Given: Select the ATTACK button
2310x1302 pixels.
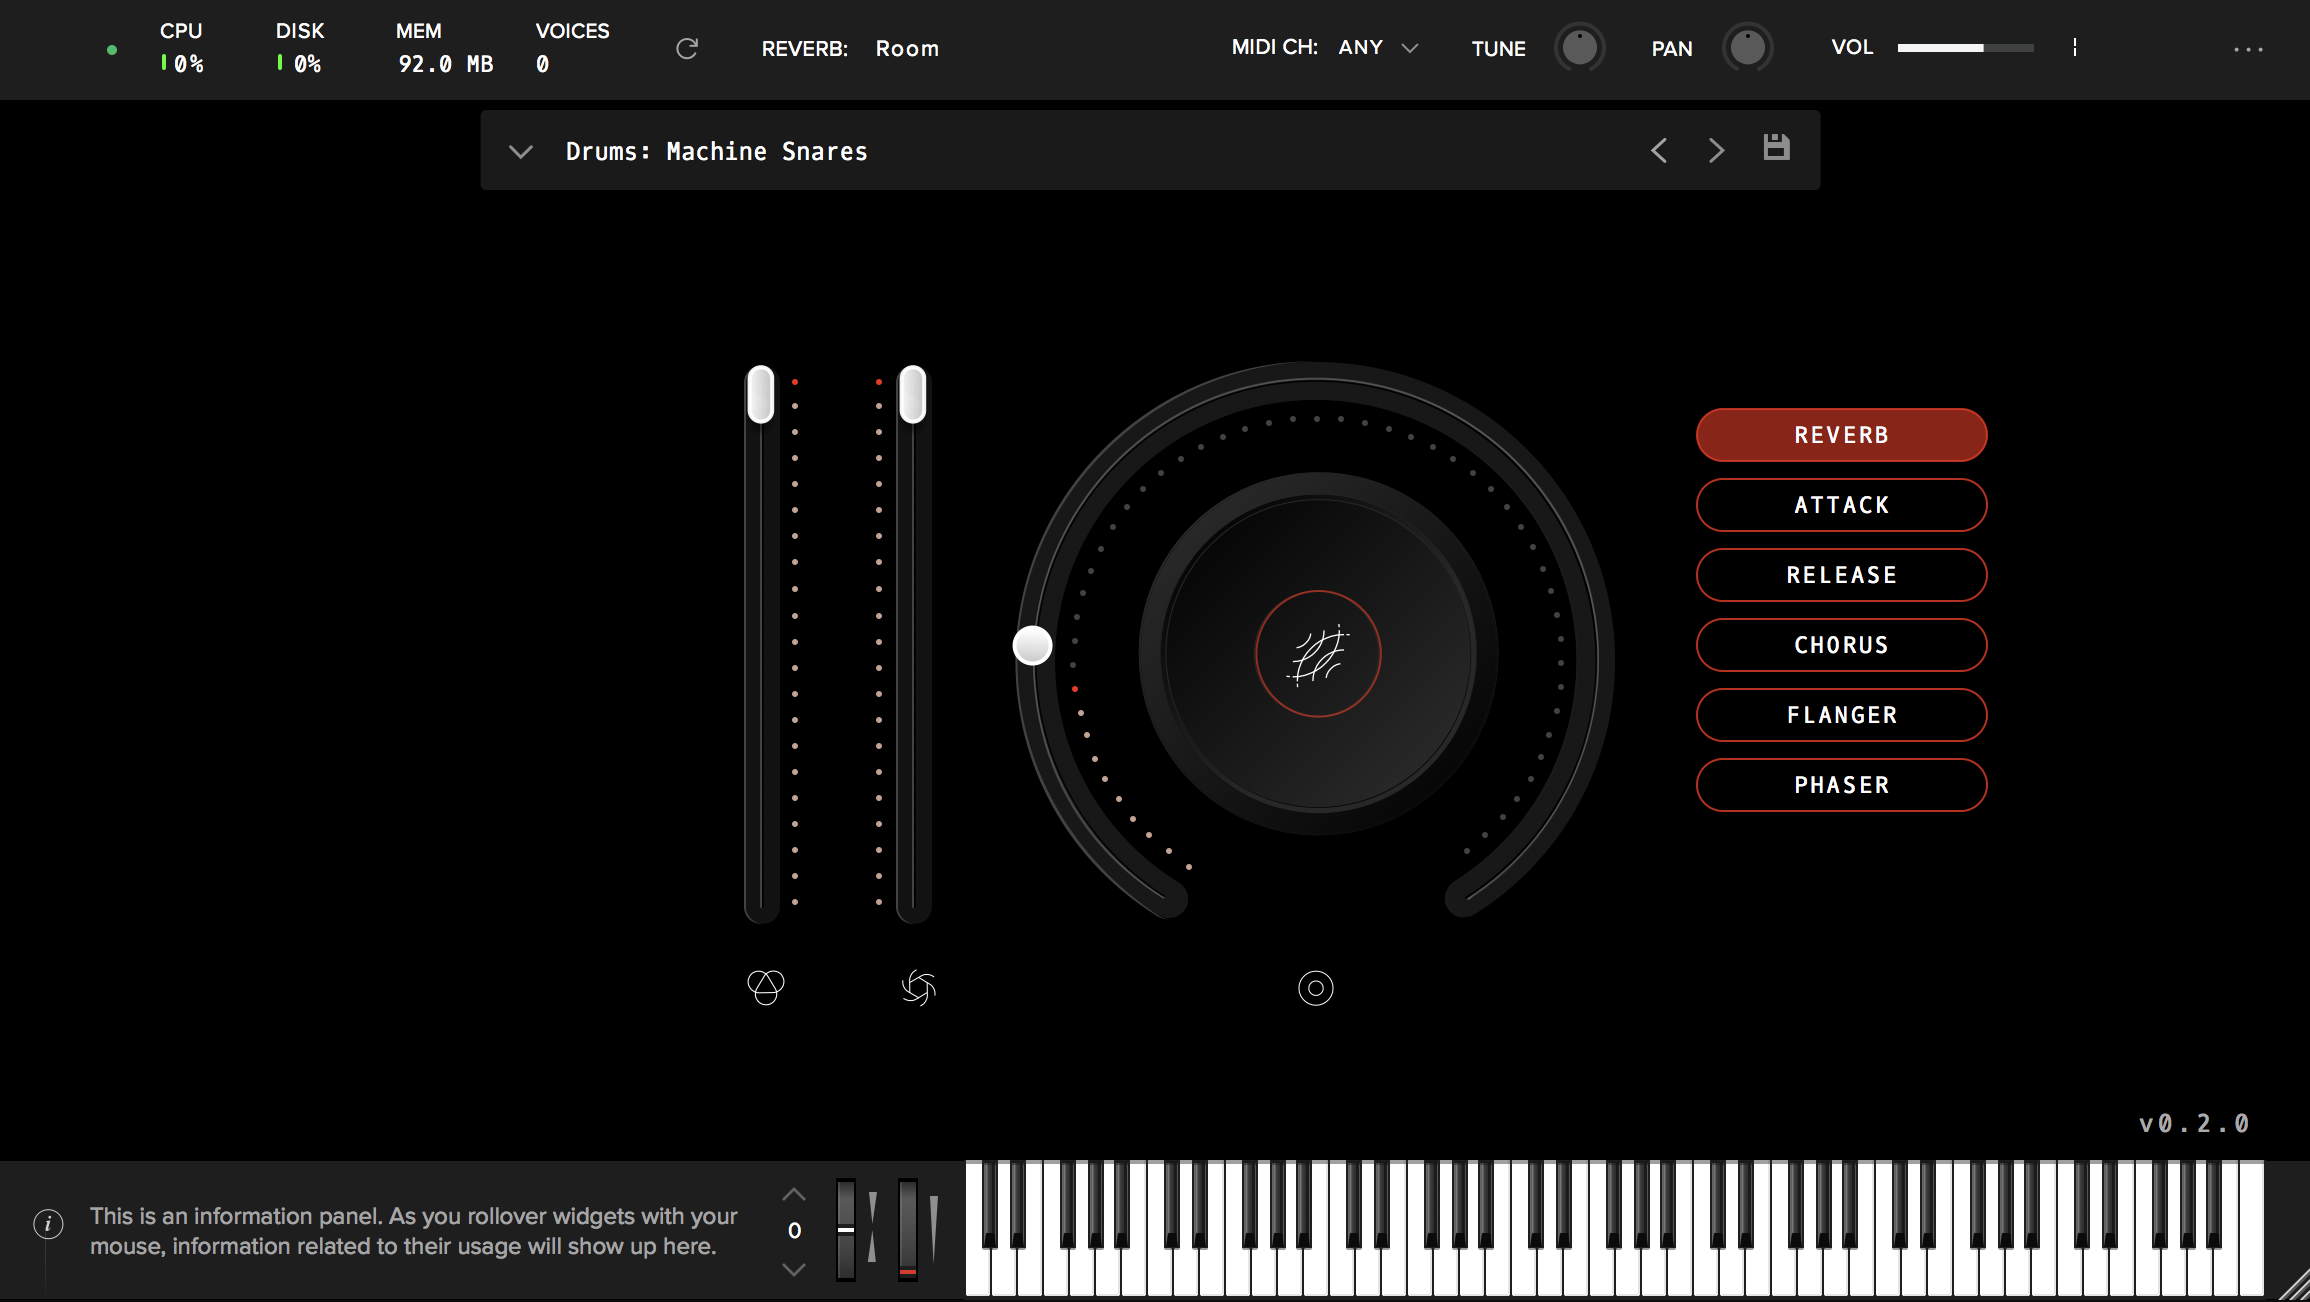Looking at the screenshot, I should pyautogui.click(x=1841, y=505).
